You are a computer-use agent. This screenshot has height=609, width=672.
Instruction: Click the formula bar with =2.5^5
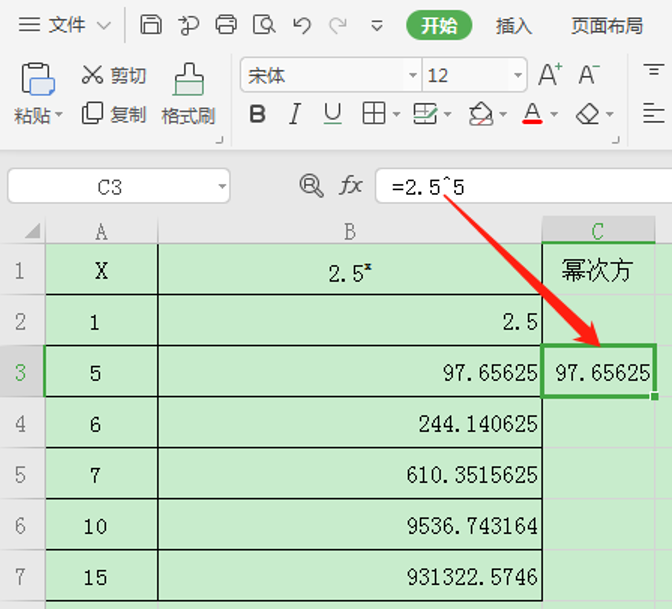click(524, 186)
